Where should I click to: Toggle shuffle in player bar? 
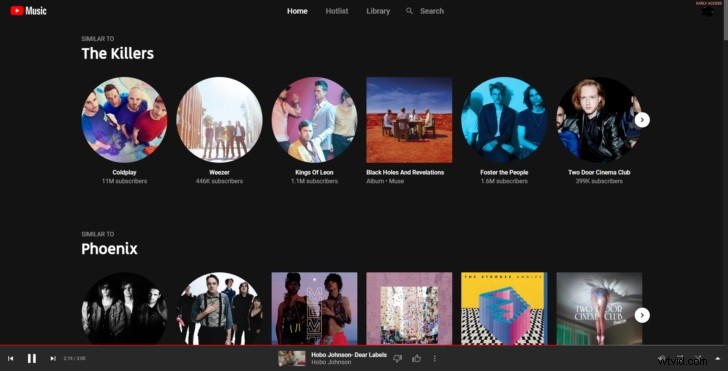click(x=698, y=358)
